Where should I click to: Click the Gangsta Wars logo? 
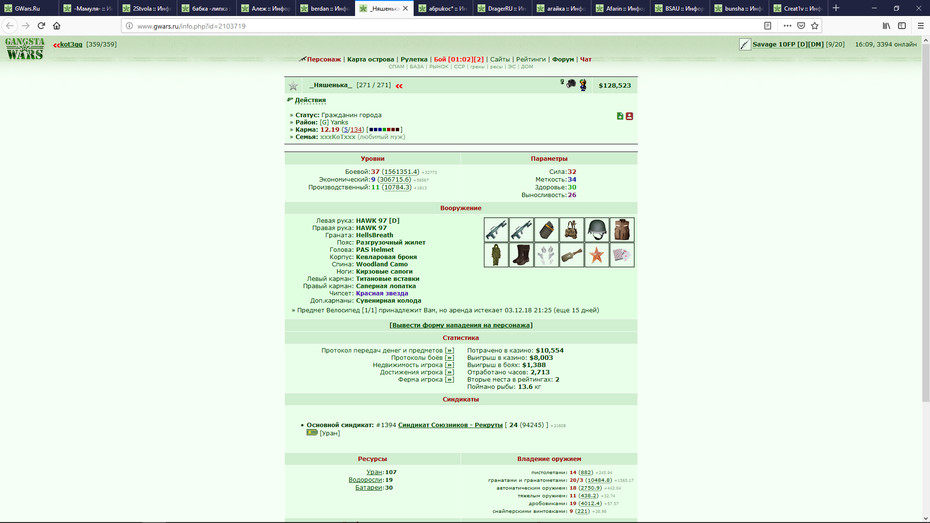point(24,49)
